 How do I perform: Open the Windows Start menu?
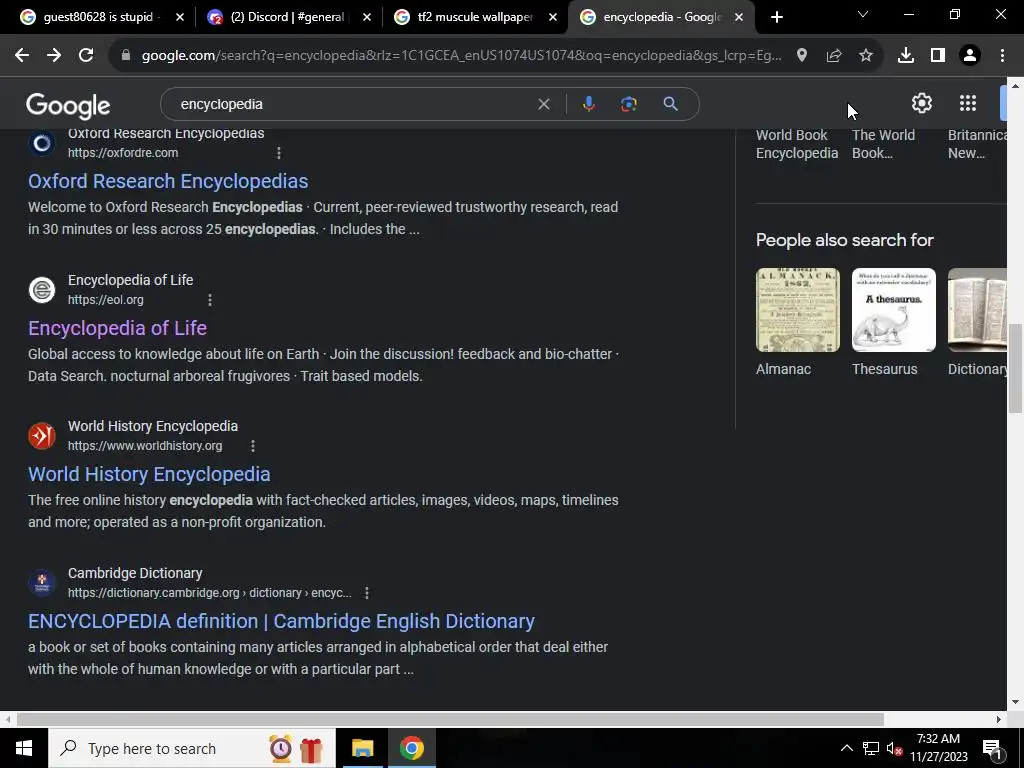(24, 748)
